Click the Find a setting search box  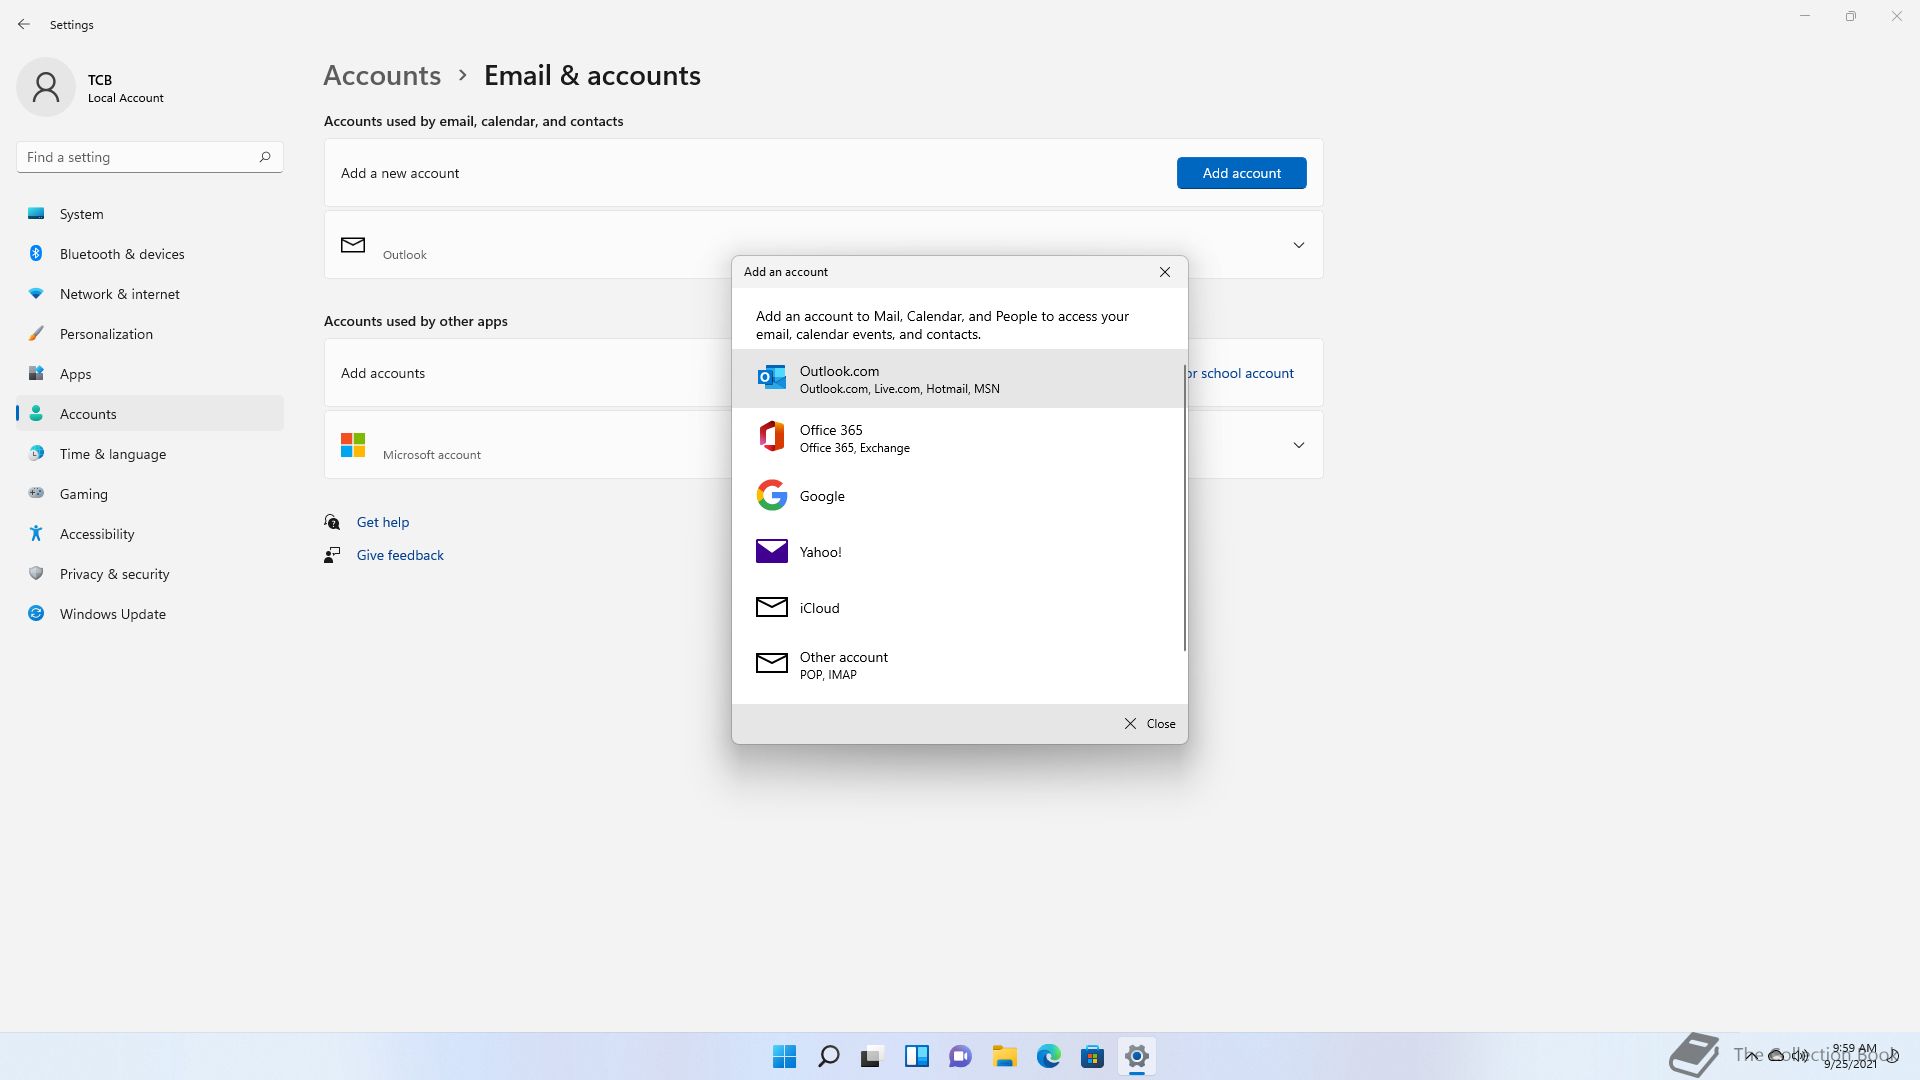pyautogui.click(x=150, y=157)
